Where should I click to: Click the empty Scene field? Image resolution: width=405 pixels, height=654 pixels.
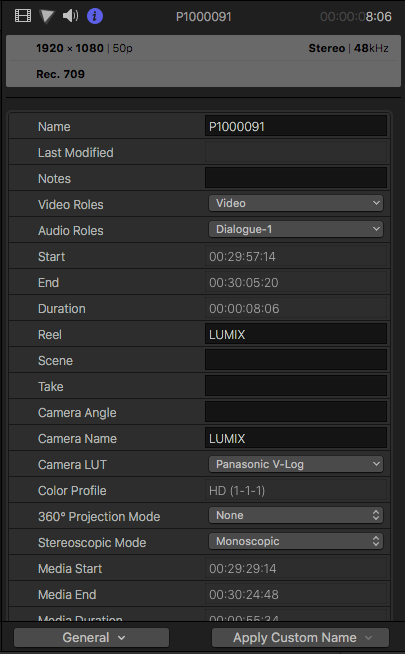click(x=296, y=360)
